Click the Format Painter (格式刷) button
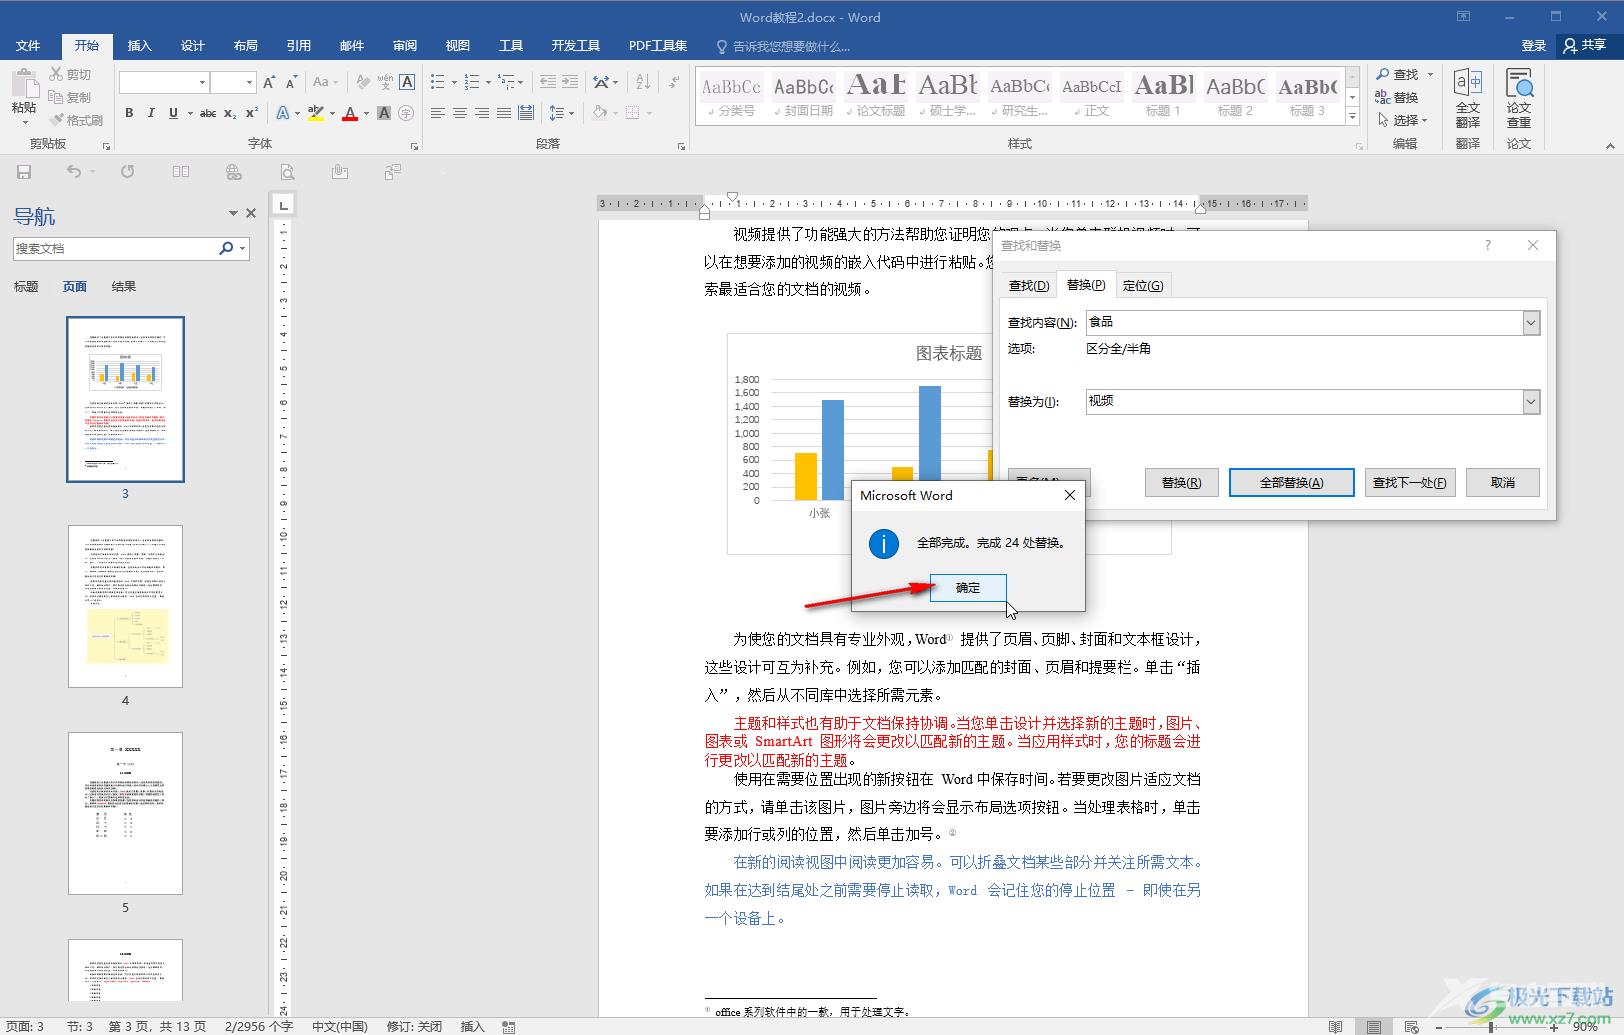Screen dimensions: 1624x1035 point(76,120)
